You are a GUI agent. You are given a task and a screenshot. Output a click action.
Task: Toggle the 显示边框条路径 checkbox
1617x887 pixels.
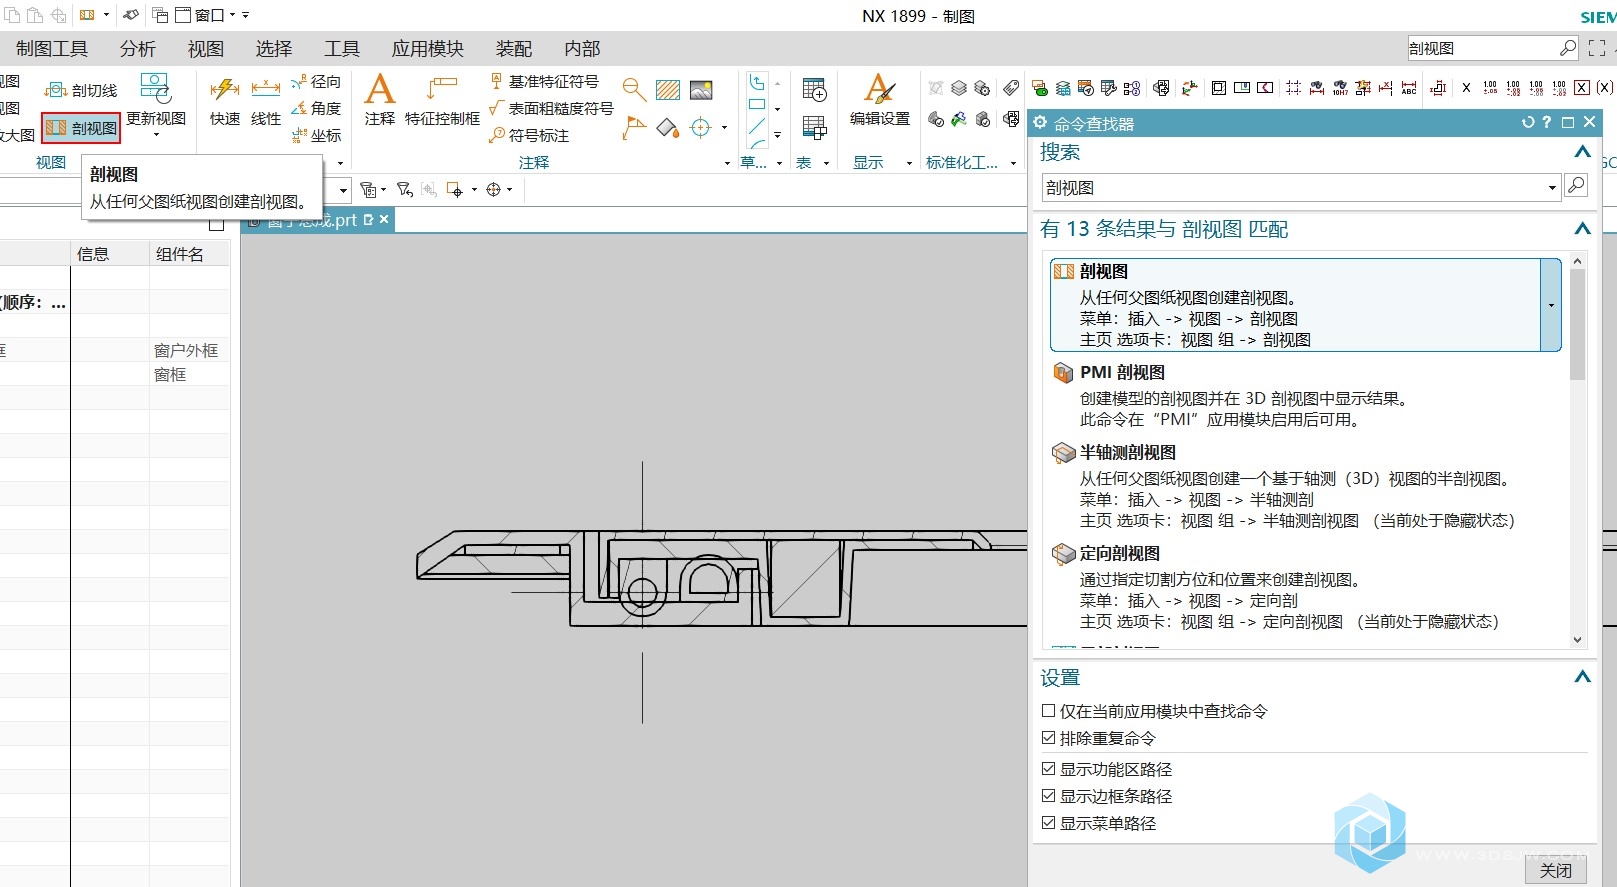[1048, 796]
